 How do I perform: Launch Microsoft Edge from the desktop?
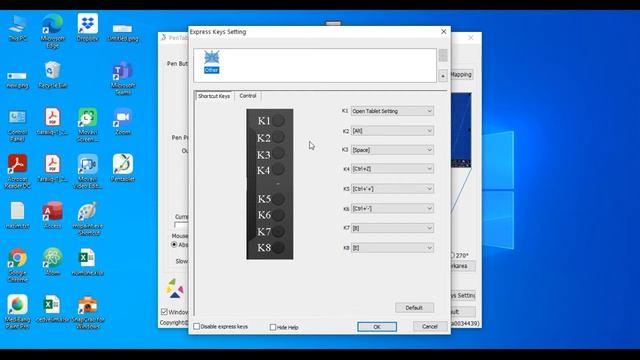pyautogui.click(x=53, y=31)
